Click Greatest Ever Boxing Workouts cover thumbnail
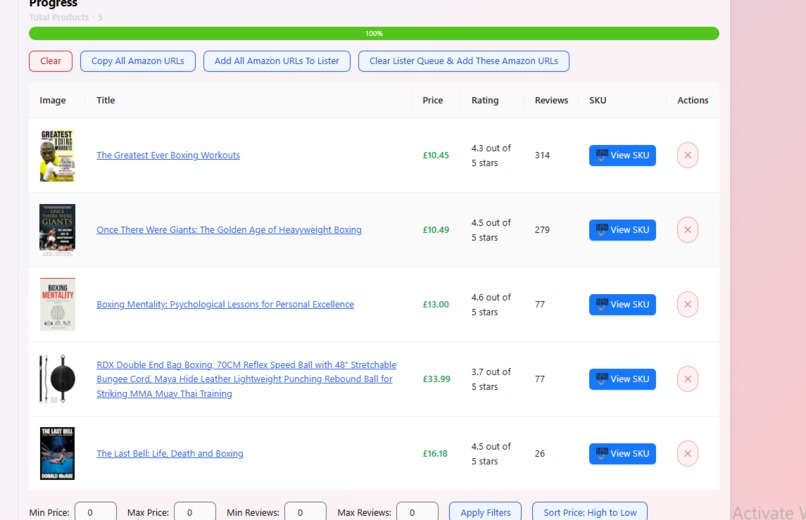 [57, 155]
